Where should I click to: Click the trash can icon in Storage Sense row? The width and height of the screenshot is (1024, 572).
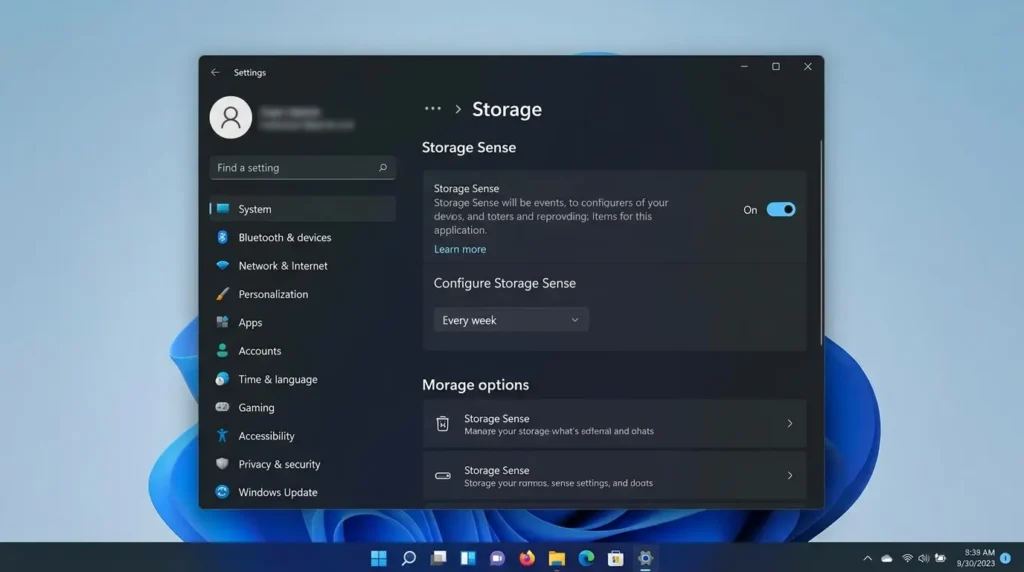click(x=443, y=424)
